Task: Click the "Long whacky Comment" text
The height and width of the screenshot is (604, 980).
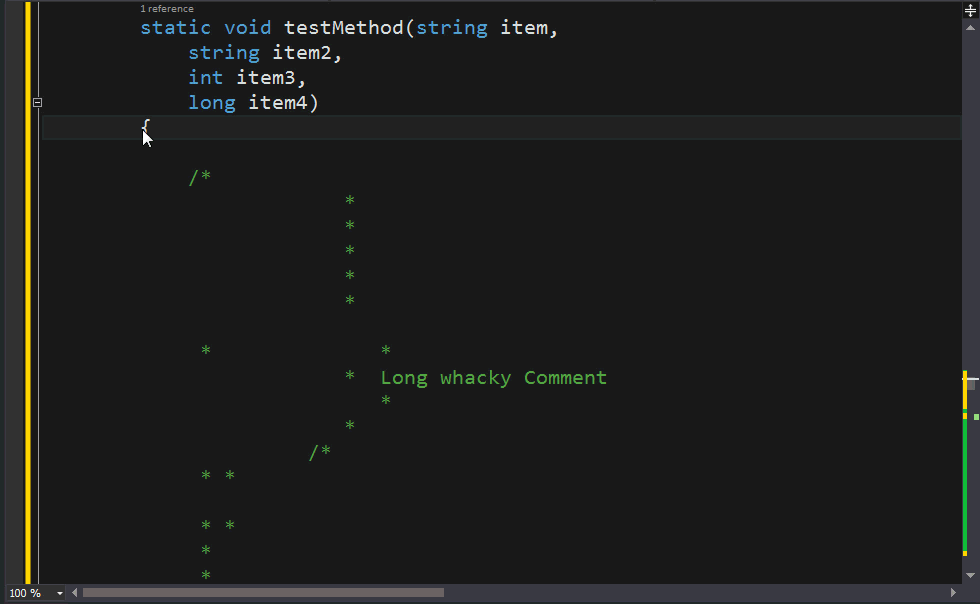Action: coord(494,378)
